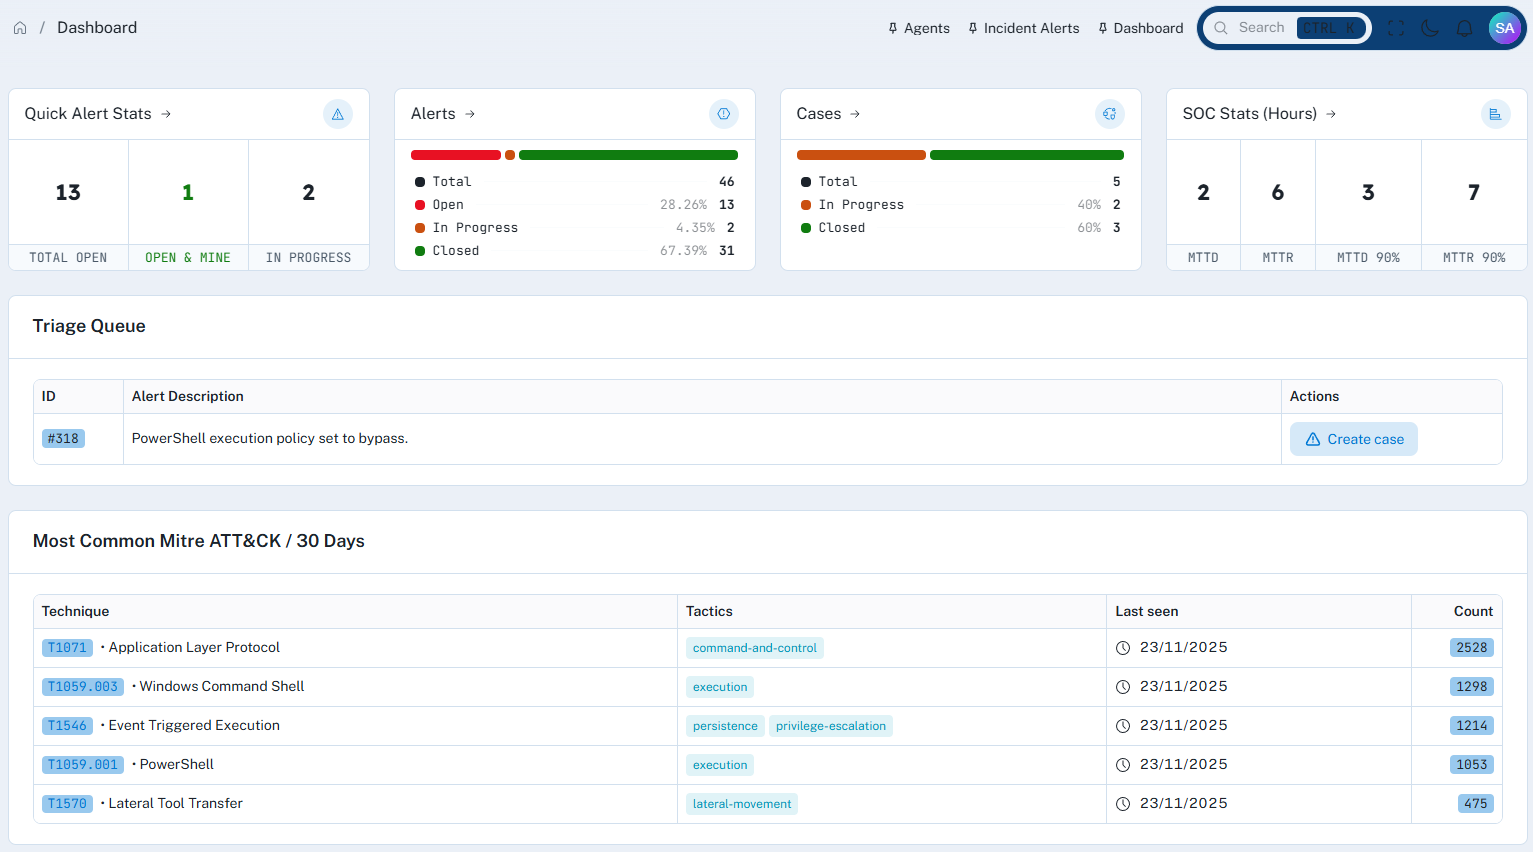This screenshot has height=852, width=1533.
Task: Enter fullscreen using the expand icon
Action: point(1395,28)
